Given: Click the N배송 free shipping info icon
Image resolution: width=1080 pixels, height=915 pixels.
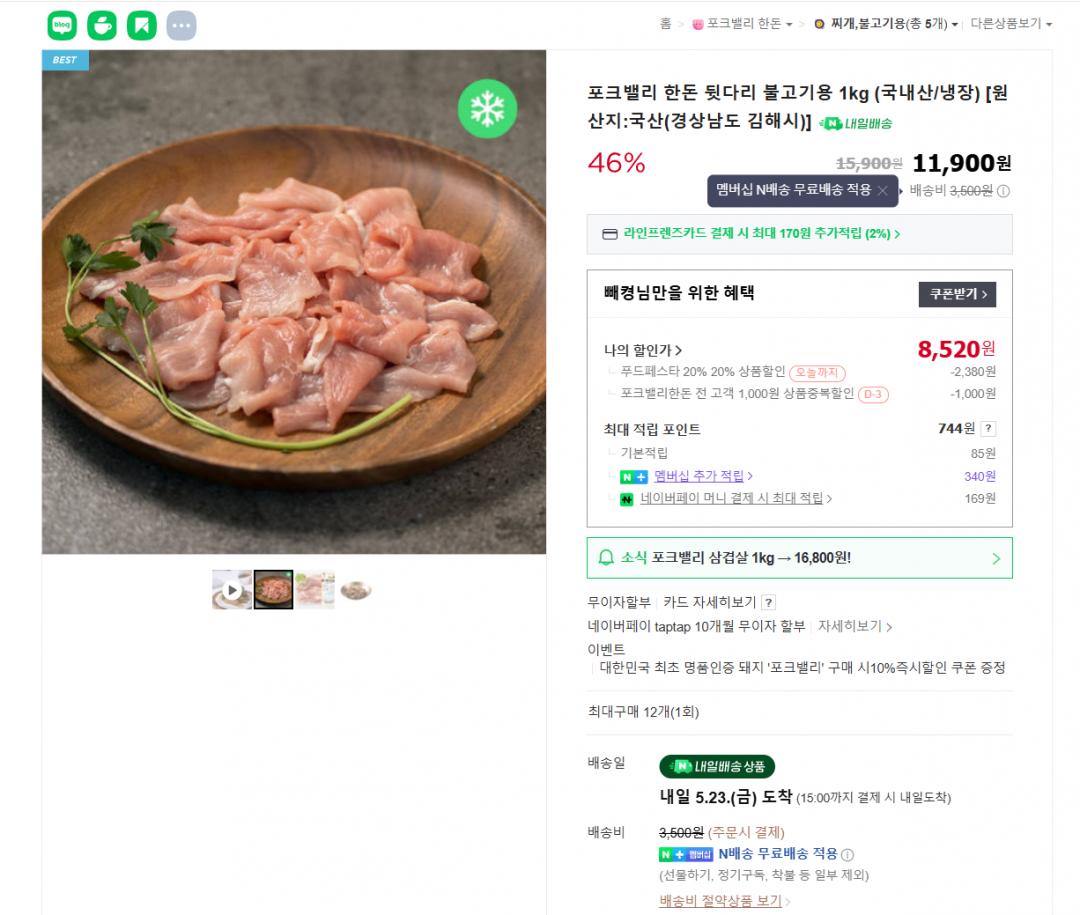Looking at the screenshot, I should [x=847, y=855].
